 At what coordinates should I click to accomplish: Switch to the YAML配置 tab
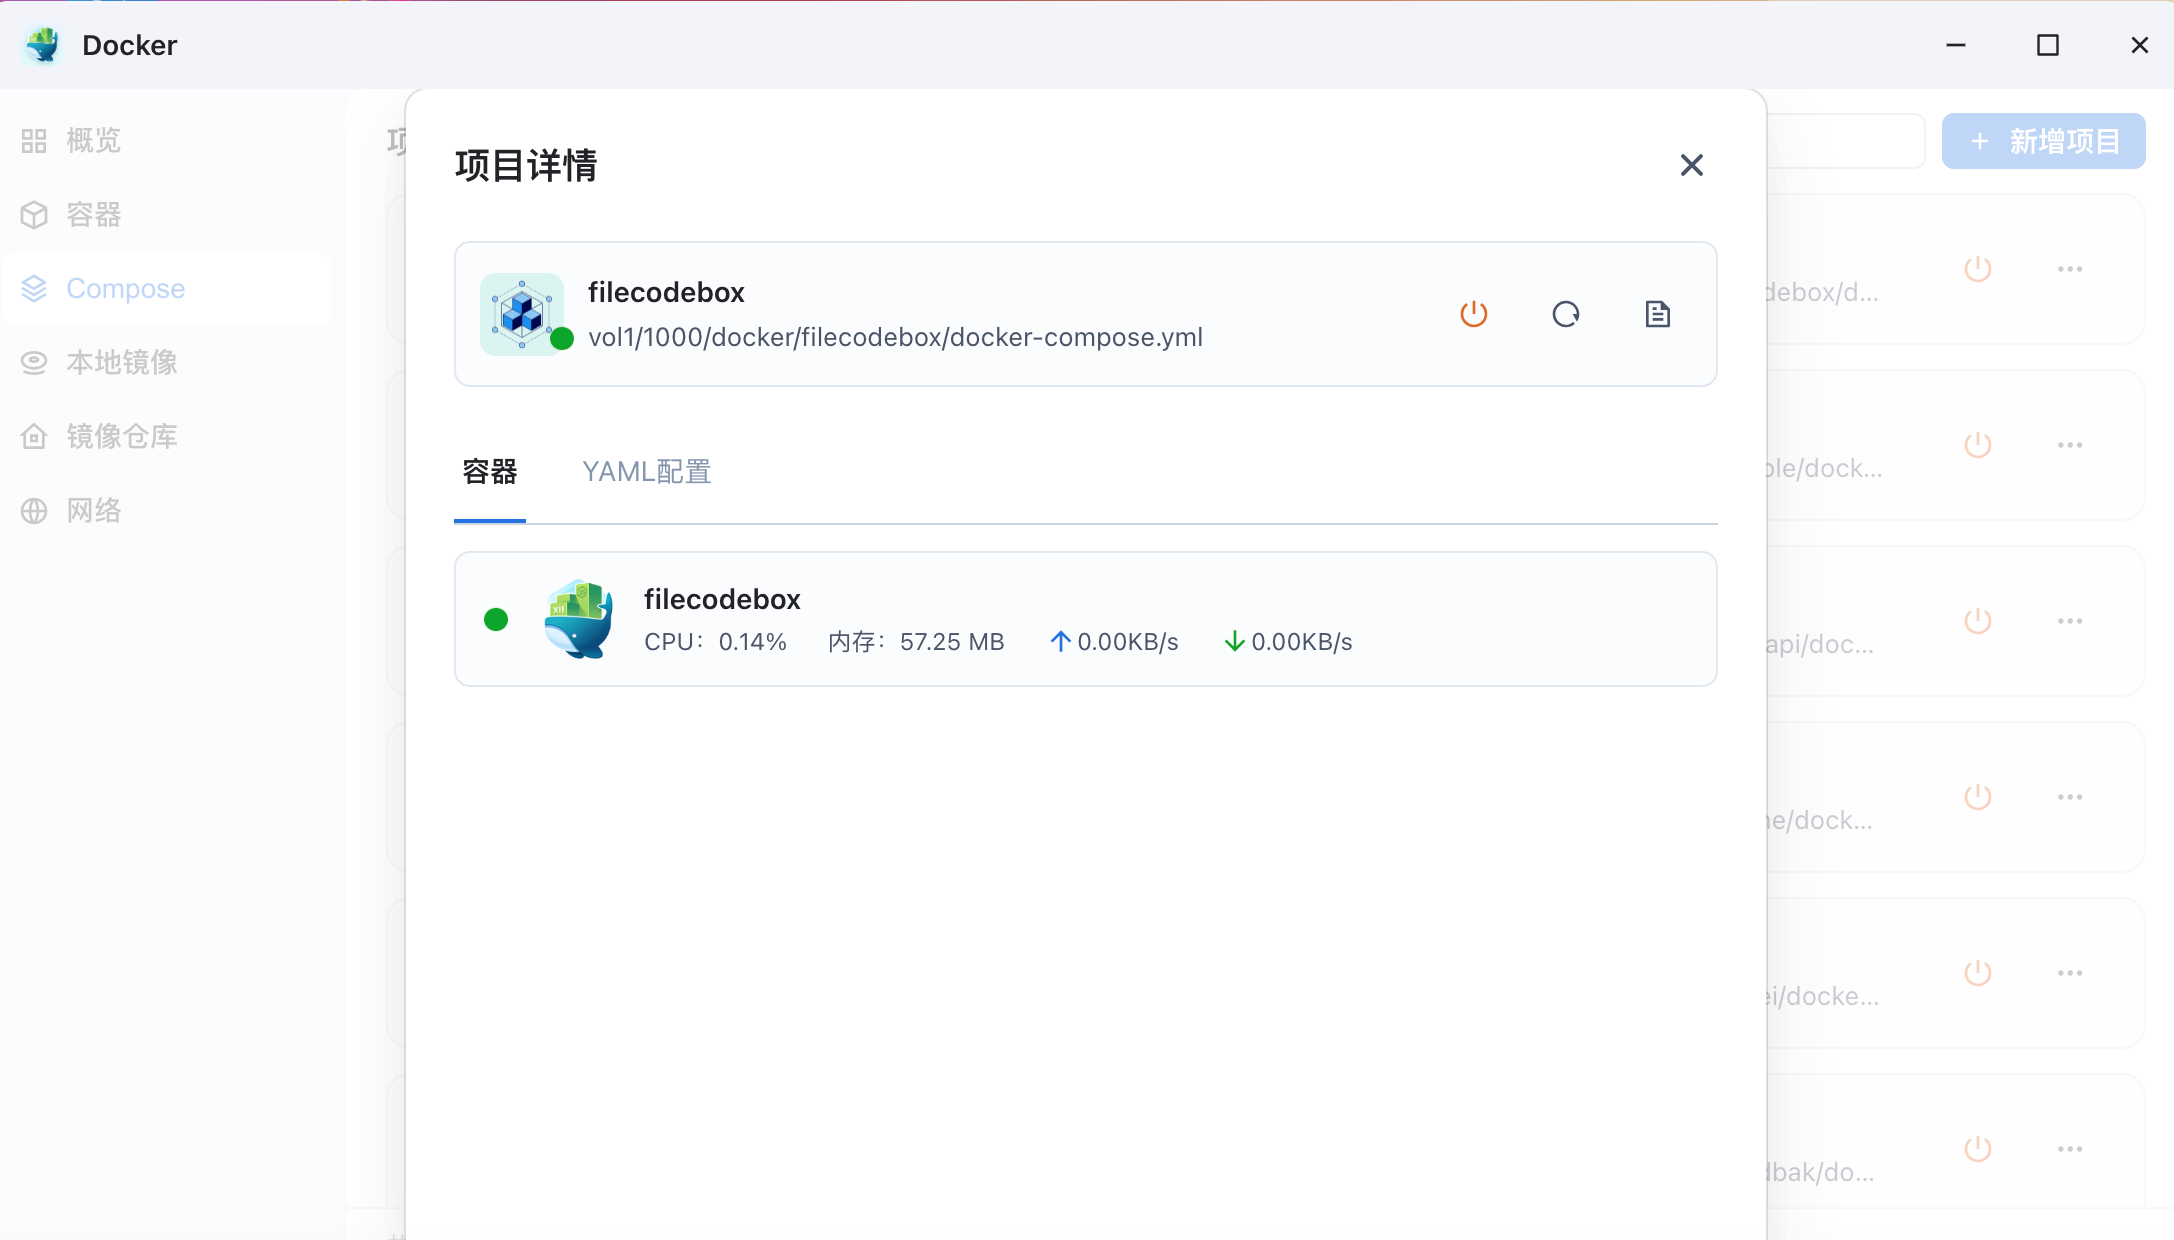pos(647,471)
